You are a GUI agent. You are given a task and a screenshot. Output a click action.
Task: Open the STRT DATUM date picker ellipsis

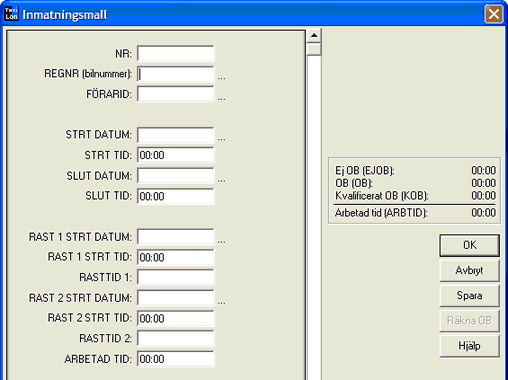click(x=221, y=139)
